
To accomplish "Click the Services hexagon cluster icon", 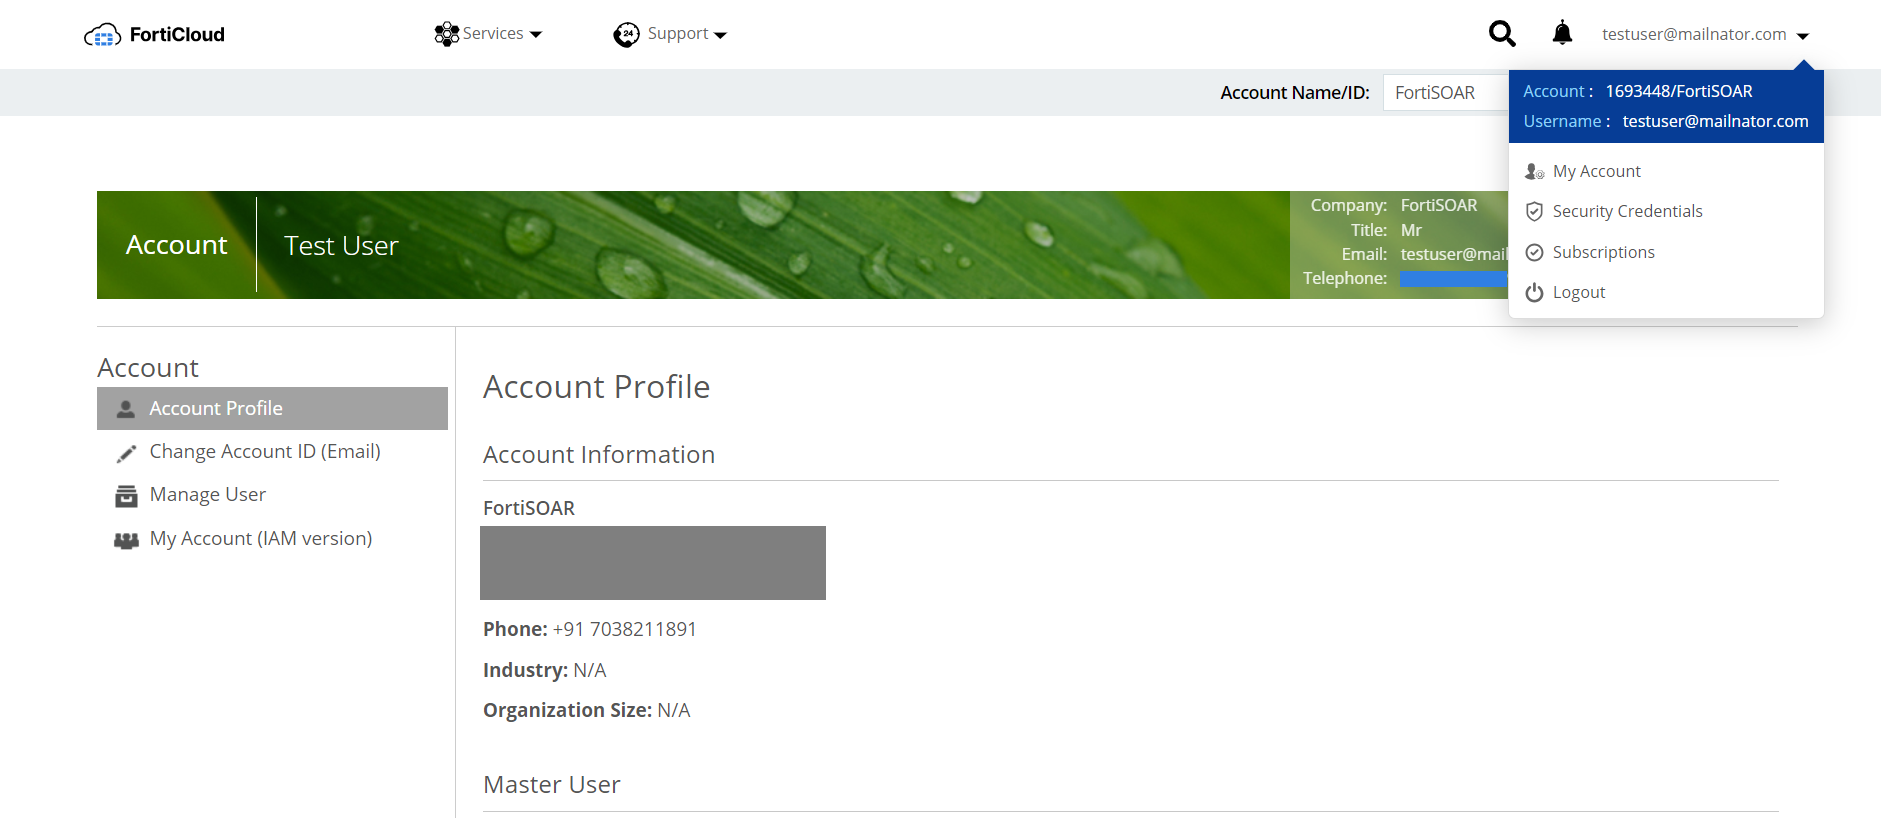I will click(x=446, y=34).
